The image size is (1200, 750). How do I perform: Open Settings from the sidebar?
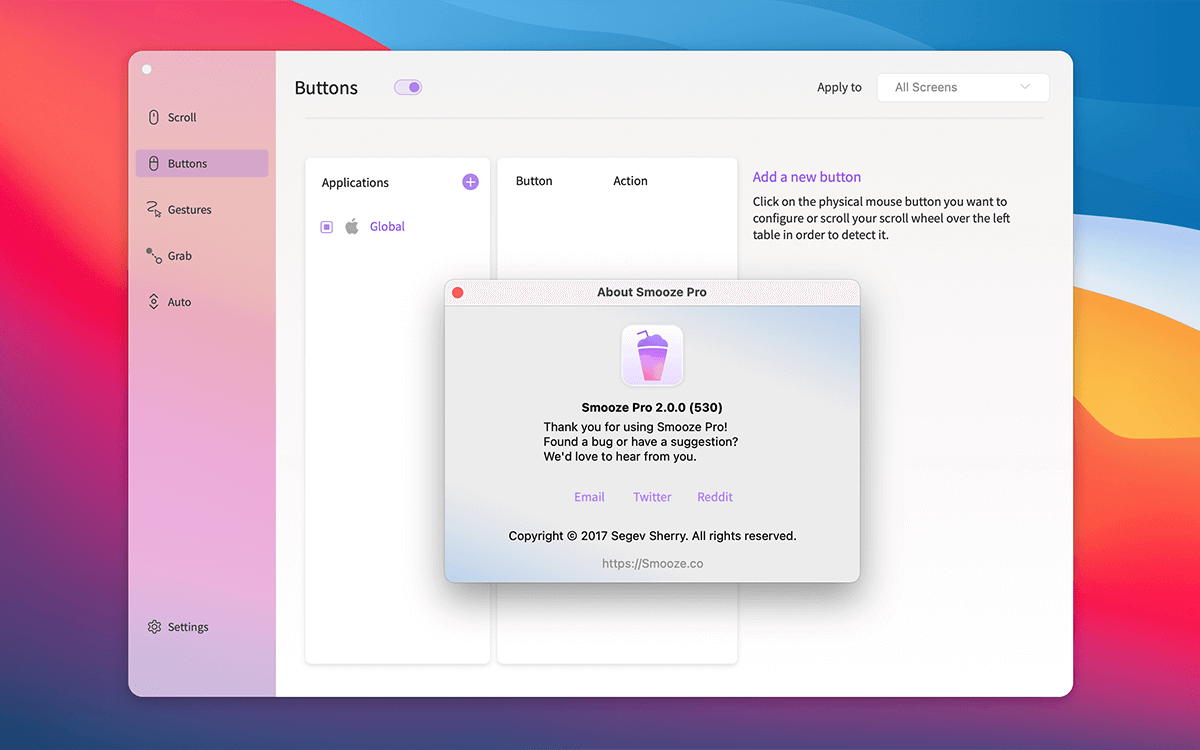tap(202, 627)
